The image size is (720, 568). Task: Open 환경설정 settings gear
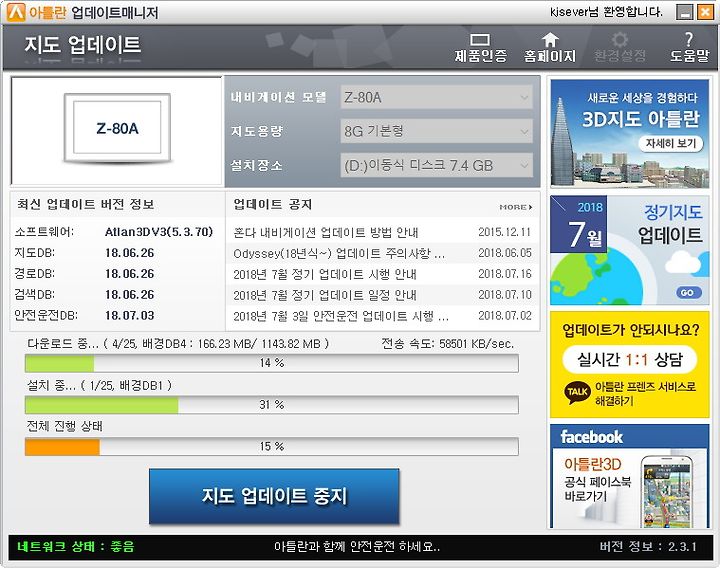619,48
